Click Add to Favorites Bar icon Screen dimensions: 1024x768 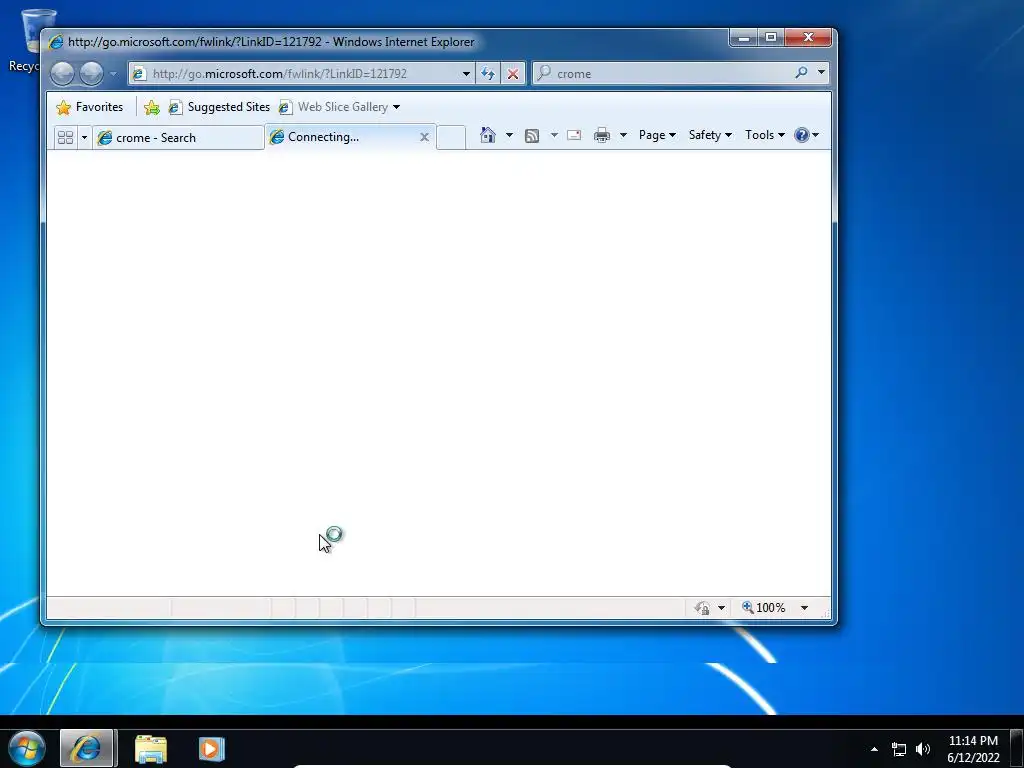(152, 107)
